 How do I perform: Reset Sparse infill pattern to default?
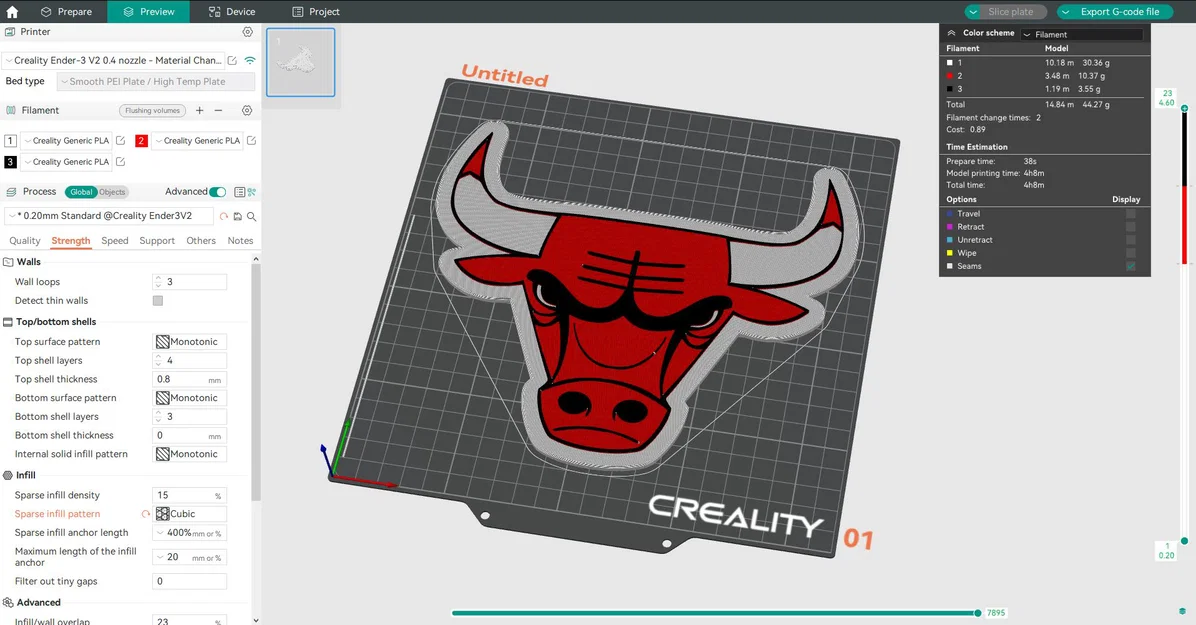pos(145,514)
